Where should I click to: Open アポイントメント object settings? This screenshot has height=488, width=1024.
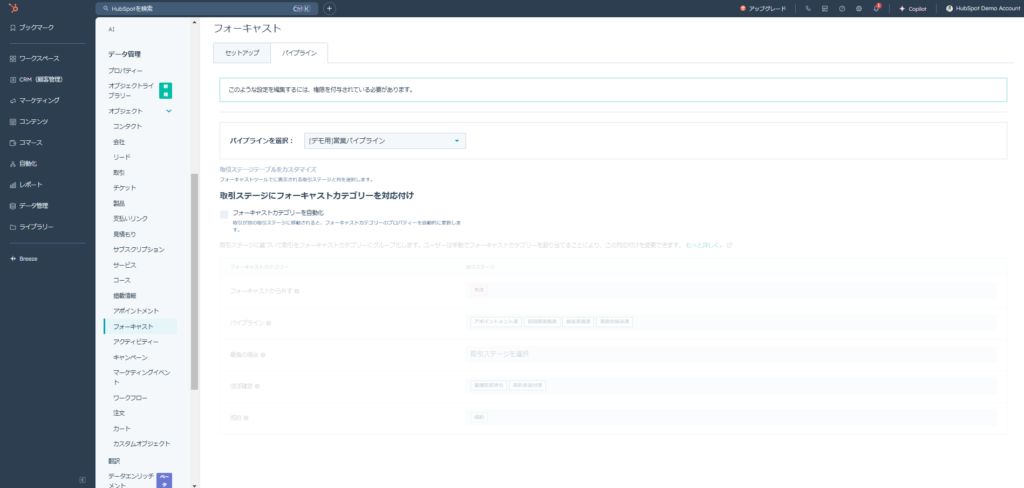click(136, 311)
